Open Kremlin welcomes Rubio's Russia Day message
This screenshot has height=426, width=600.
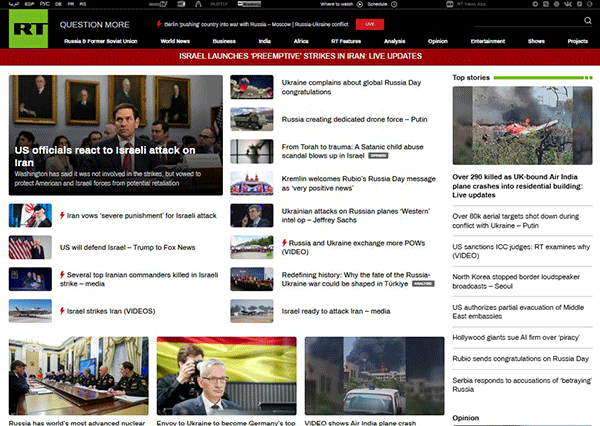[359, 183]
